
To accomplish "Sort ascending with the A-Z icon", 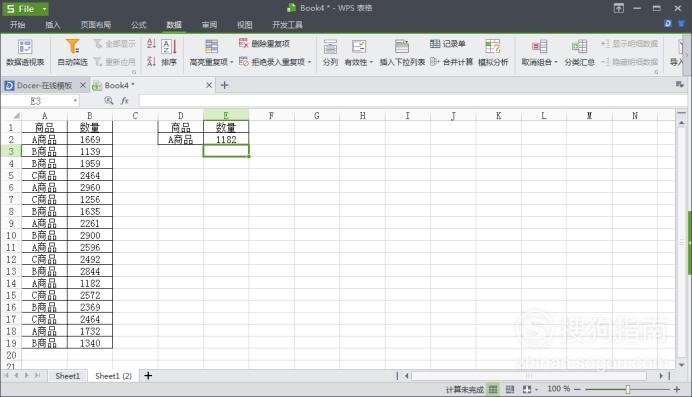I will pos(151,44).
